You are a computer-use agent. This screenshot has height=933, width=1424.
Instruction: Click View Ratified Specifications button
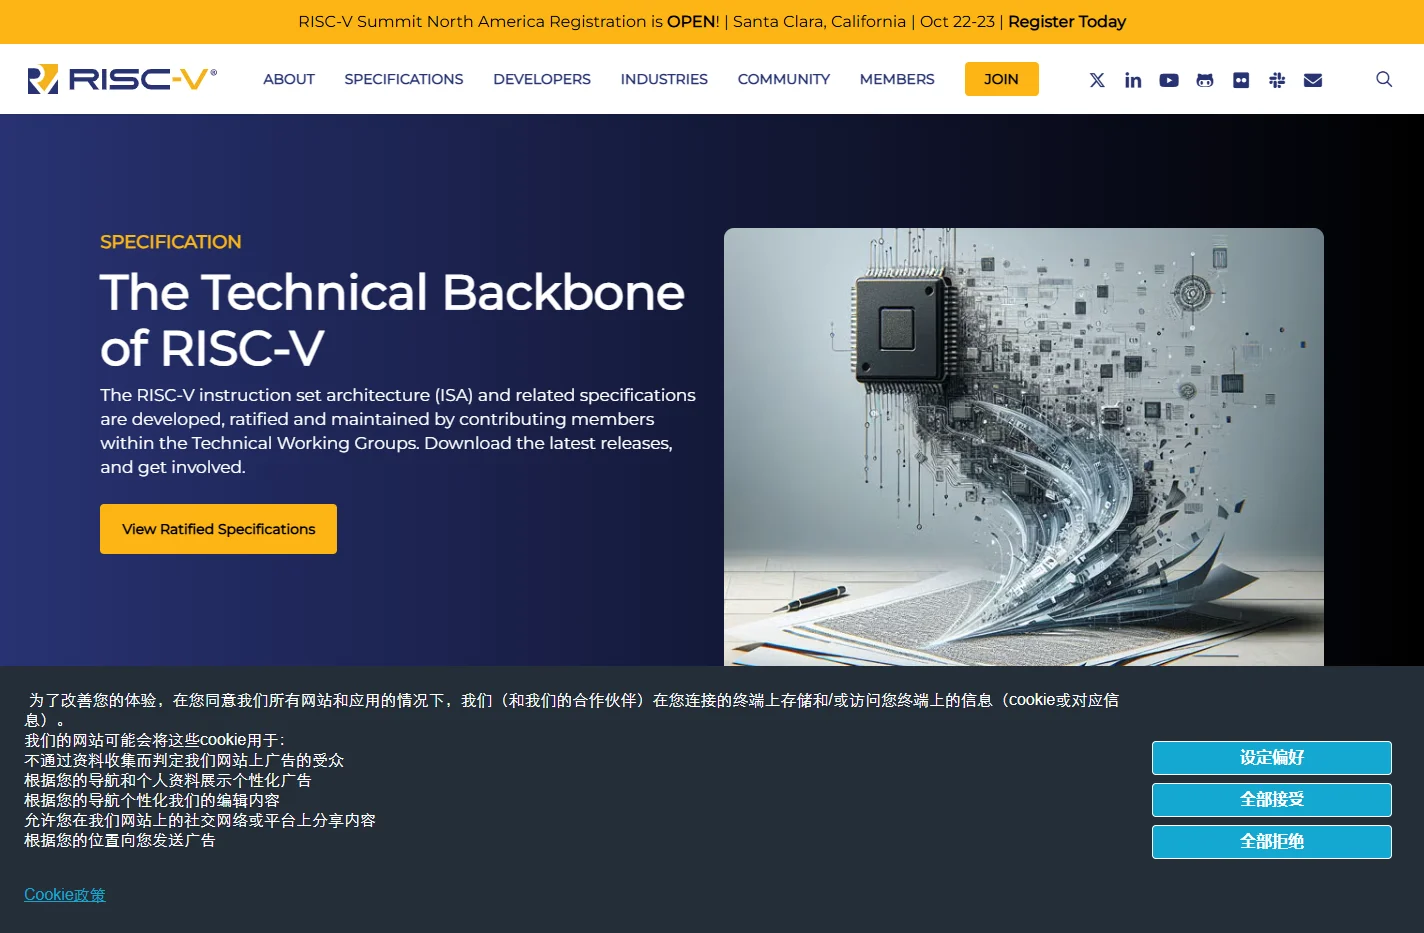pyautogui.click(x=218, y=529)
